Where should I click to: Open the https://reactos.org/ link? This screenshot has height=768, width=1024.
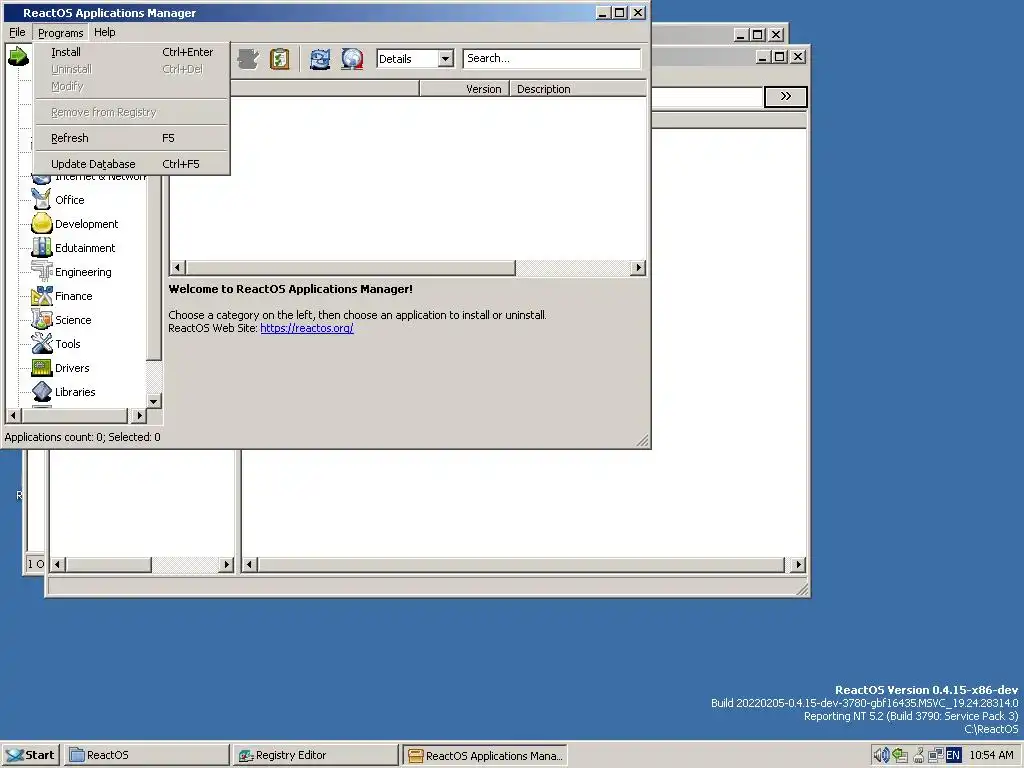click(x=307, y=328)
